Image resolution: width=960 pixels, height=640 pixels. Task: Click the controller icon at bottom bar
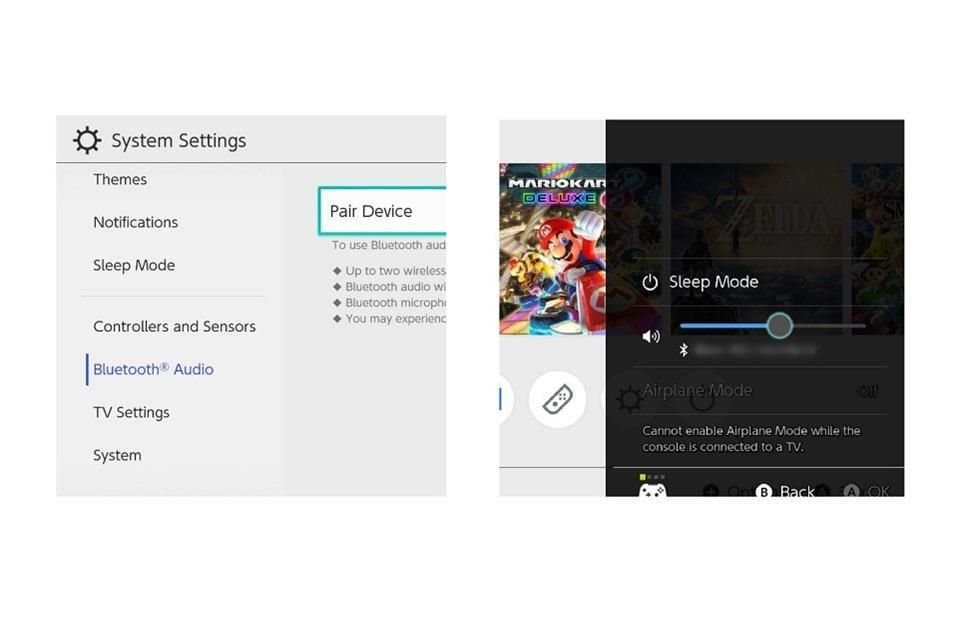point(652,490)
